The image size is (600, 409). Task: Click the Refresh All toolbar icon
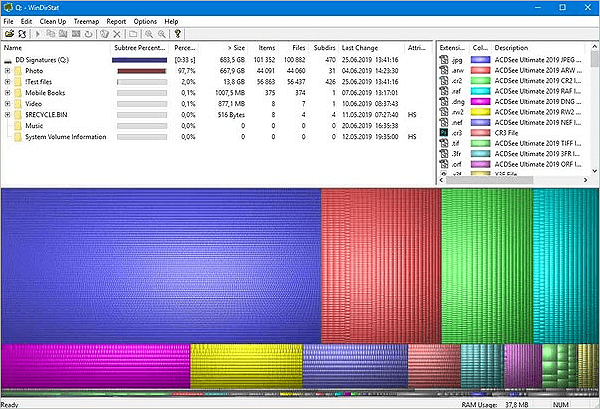click(21, 33)
